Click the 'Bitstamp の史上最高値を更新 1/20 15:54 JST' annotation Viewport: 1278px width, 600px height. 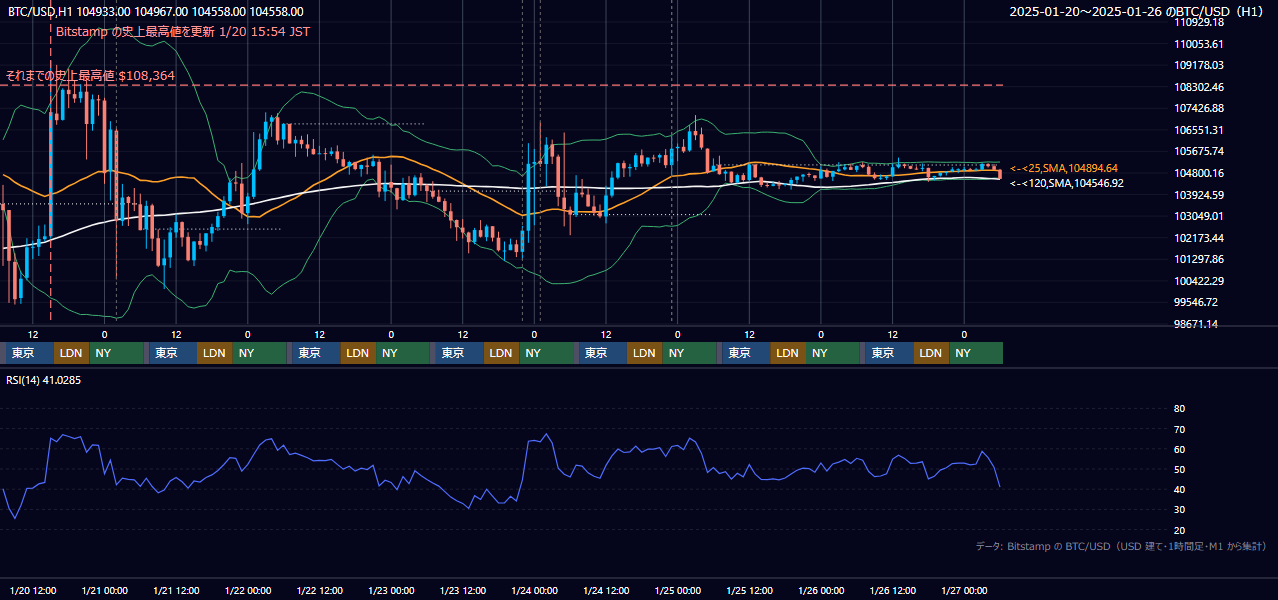[183, 32]
